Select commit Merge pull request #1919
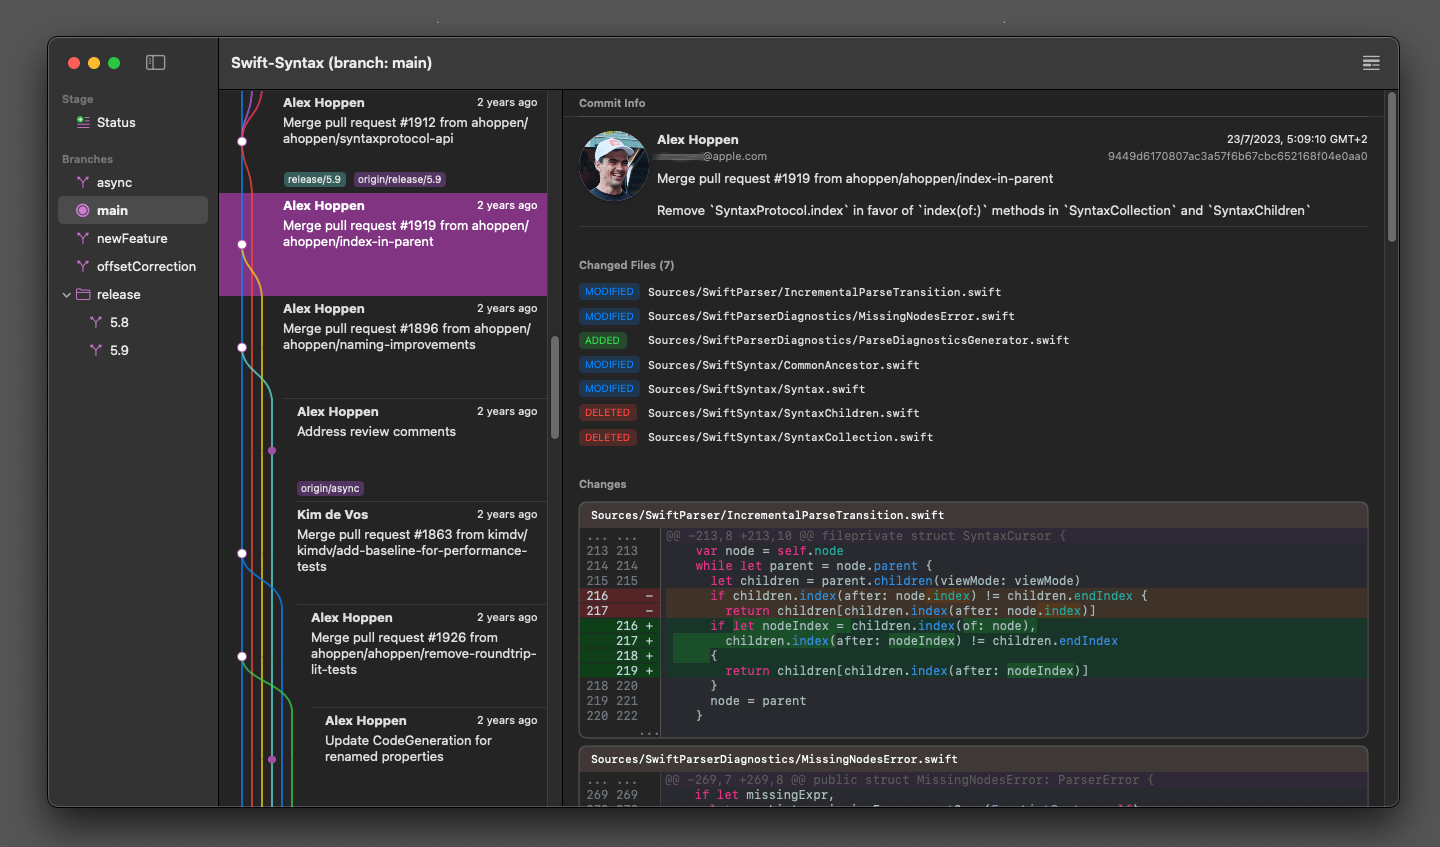Image resolution: width=1440 pixels, height=847 pixels. click(x=383, y=244)
